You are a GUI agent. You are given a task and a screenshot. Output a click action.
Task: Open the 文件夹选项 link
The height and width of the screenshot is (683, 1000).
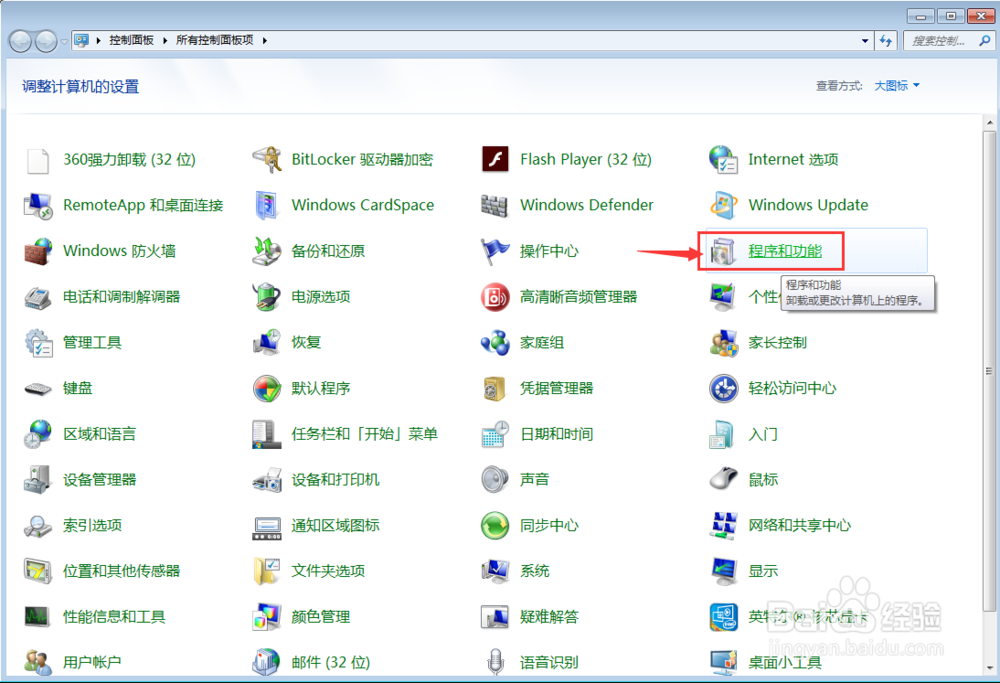point(328,571)
